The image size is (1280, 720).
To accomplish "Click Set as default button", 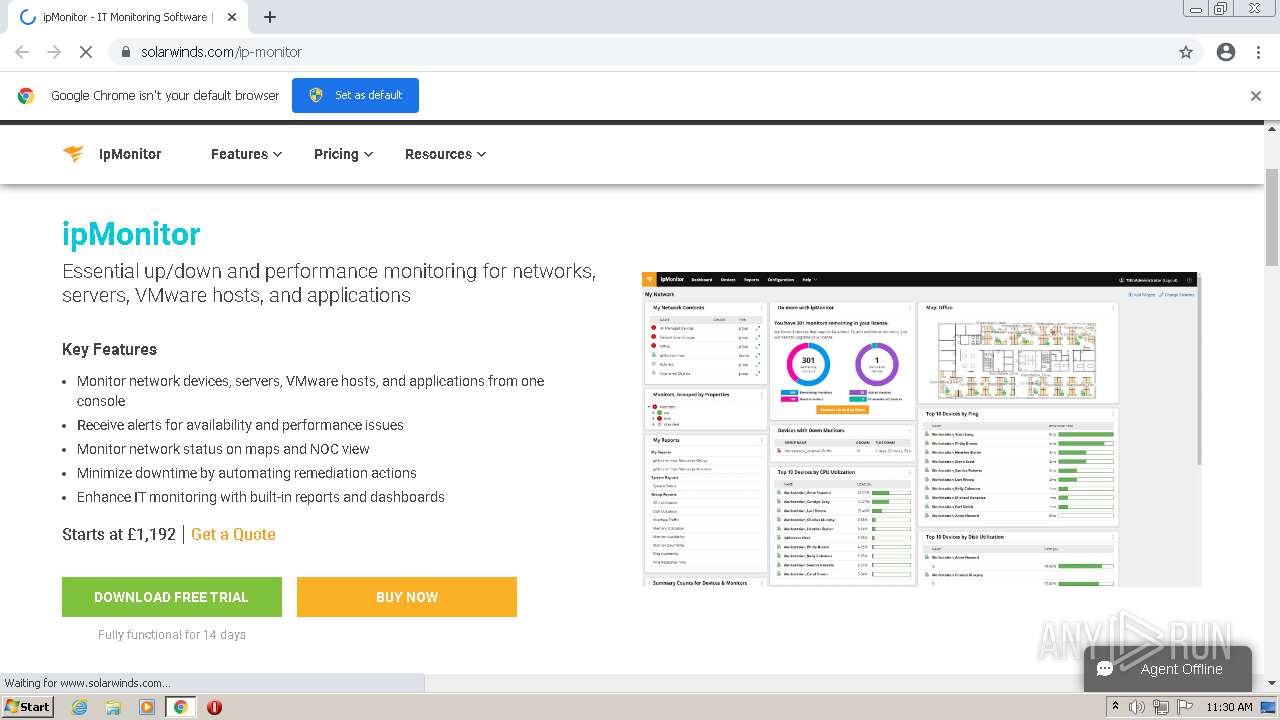I will coord(355,95).
